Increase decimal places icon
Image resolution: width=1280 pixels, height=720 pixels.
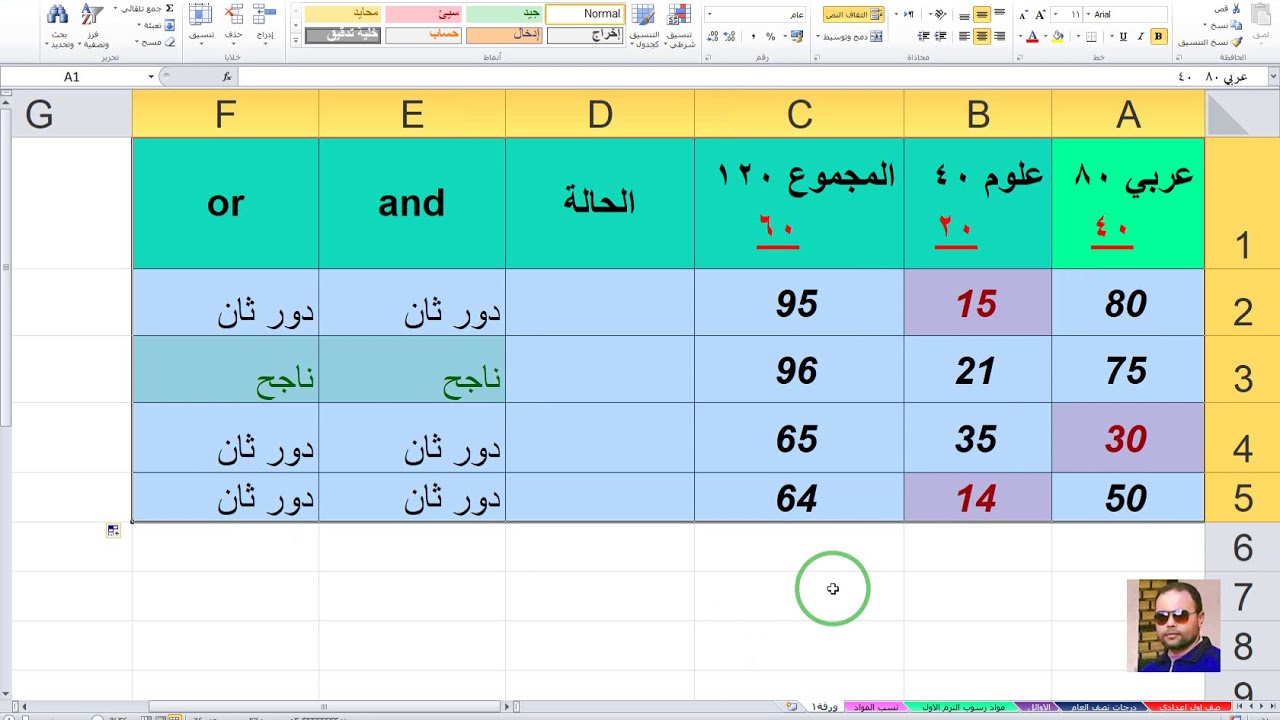click(730, 36)
